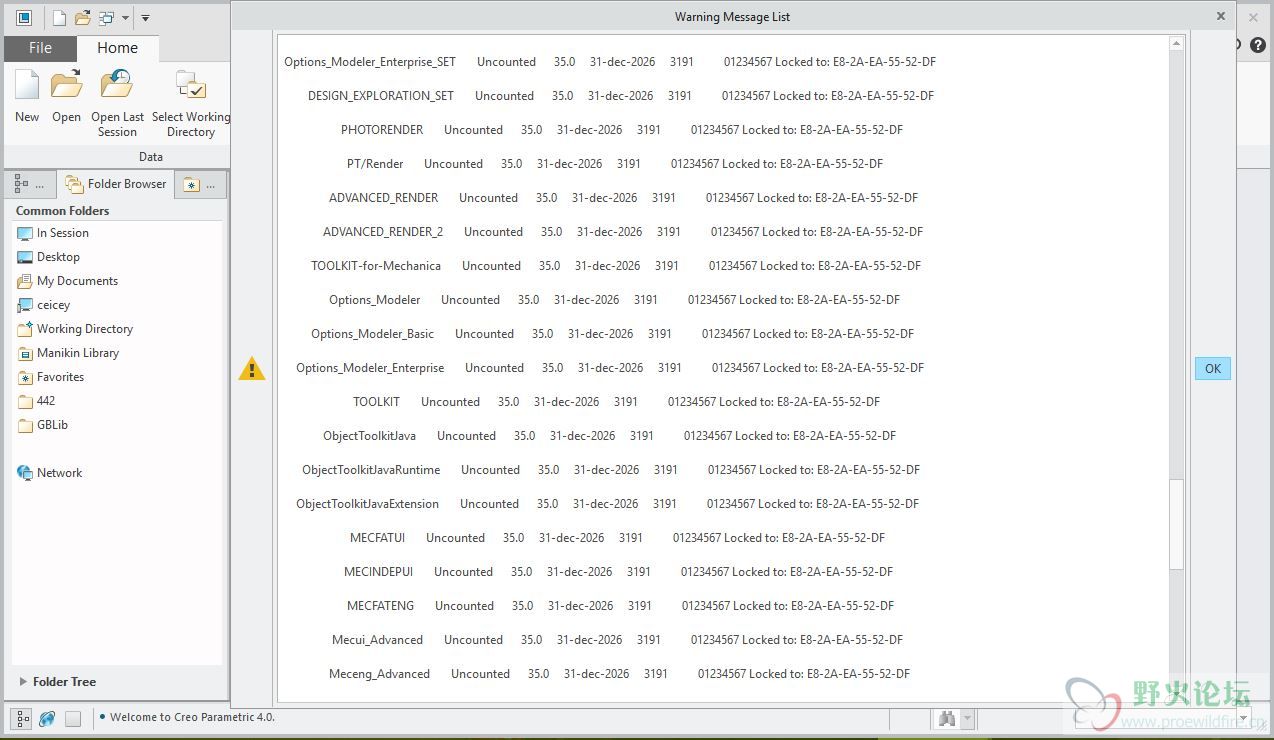1274x740 pixels.
Task: Click the small New icon in quick access toolbar
Action: click(59, 18)
